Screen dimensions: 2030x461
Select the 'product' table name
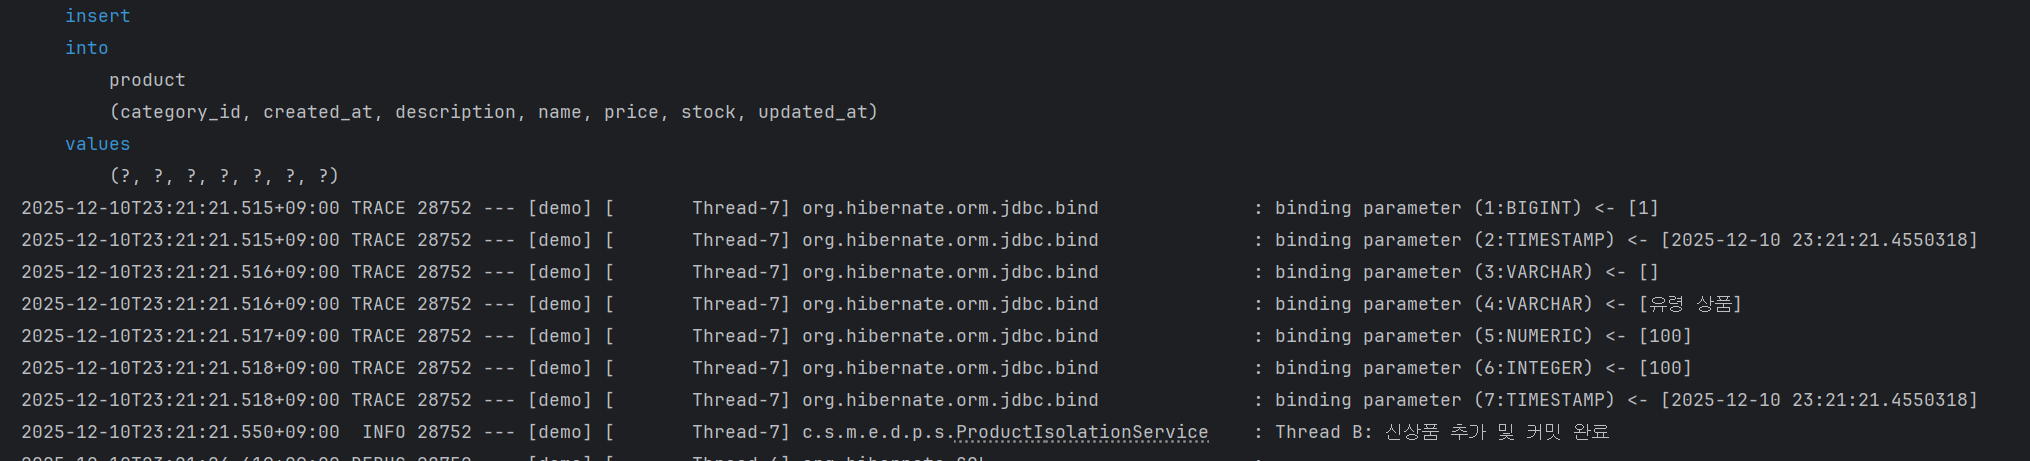pos(147,80)
